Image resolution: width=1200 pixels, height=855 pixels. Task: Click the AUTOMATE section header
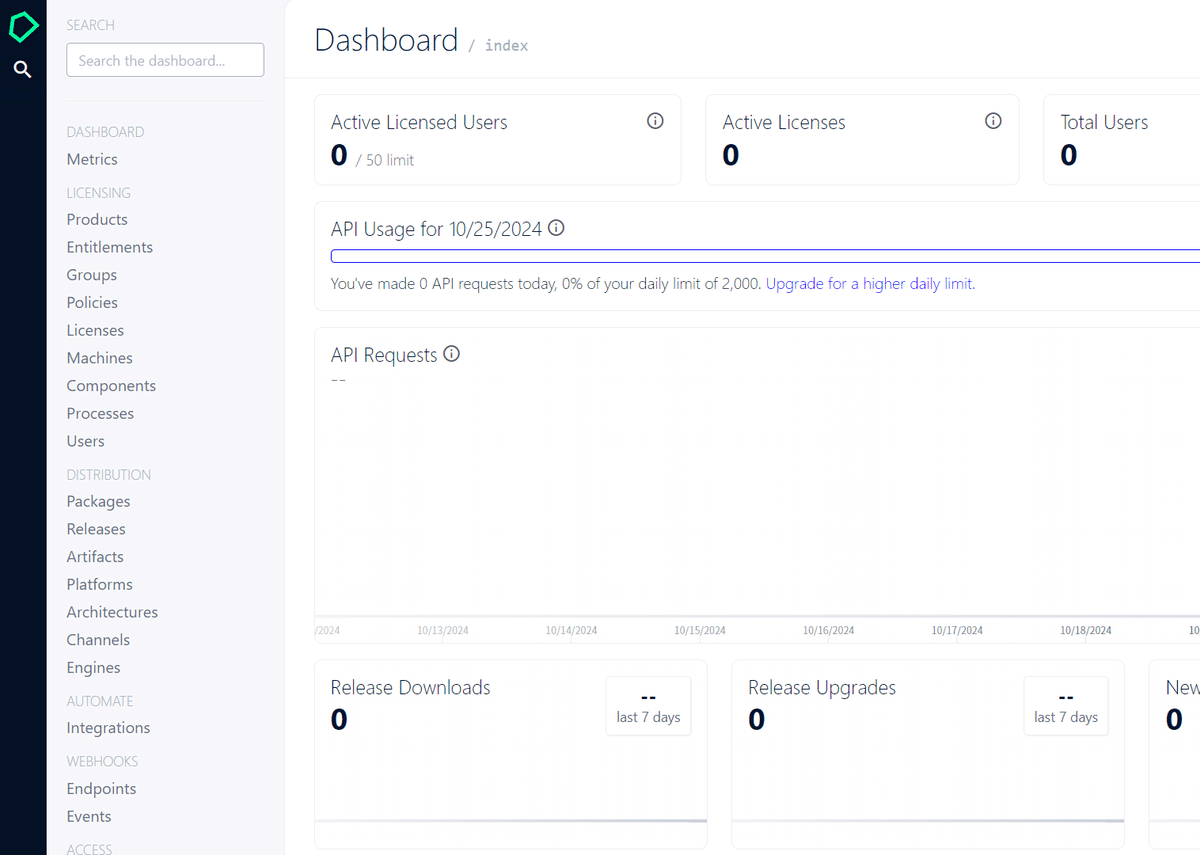pyautogui.click(x=100, y=701)
